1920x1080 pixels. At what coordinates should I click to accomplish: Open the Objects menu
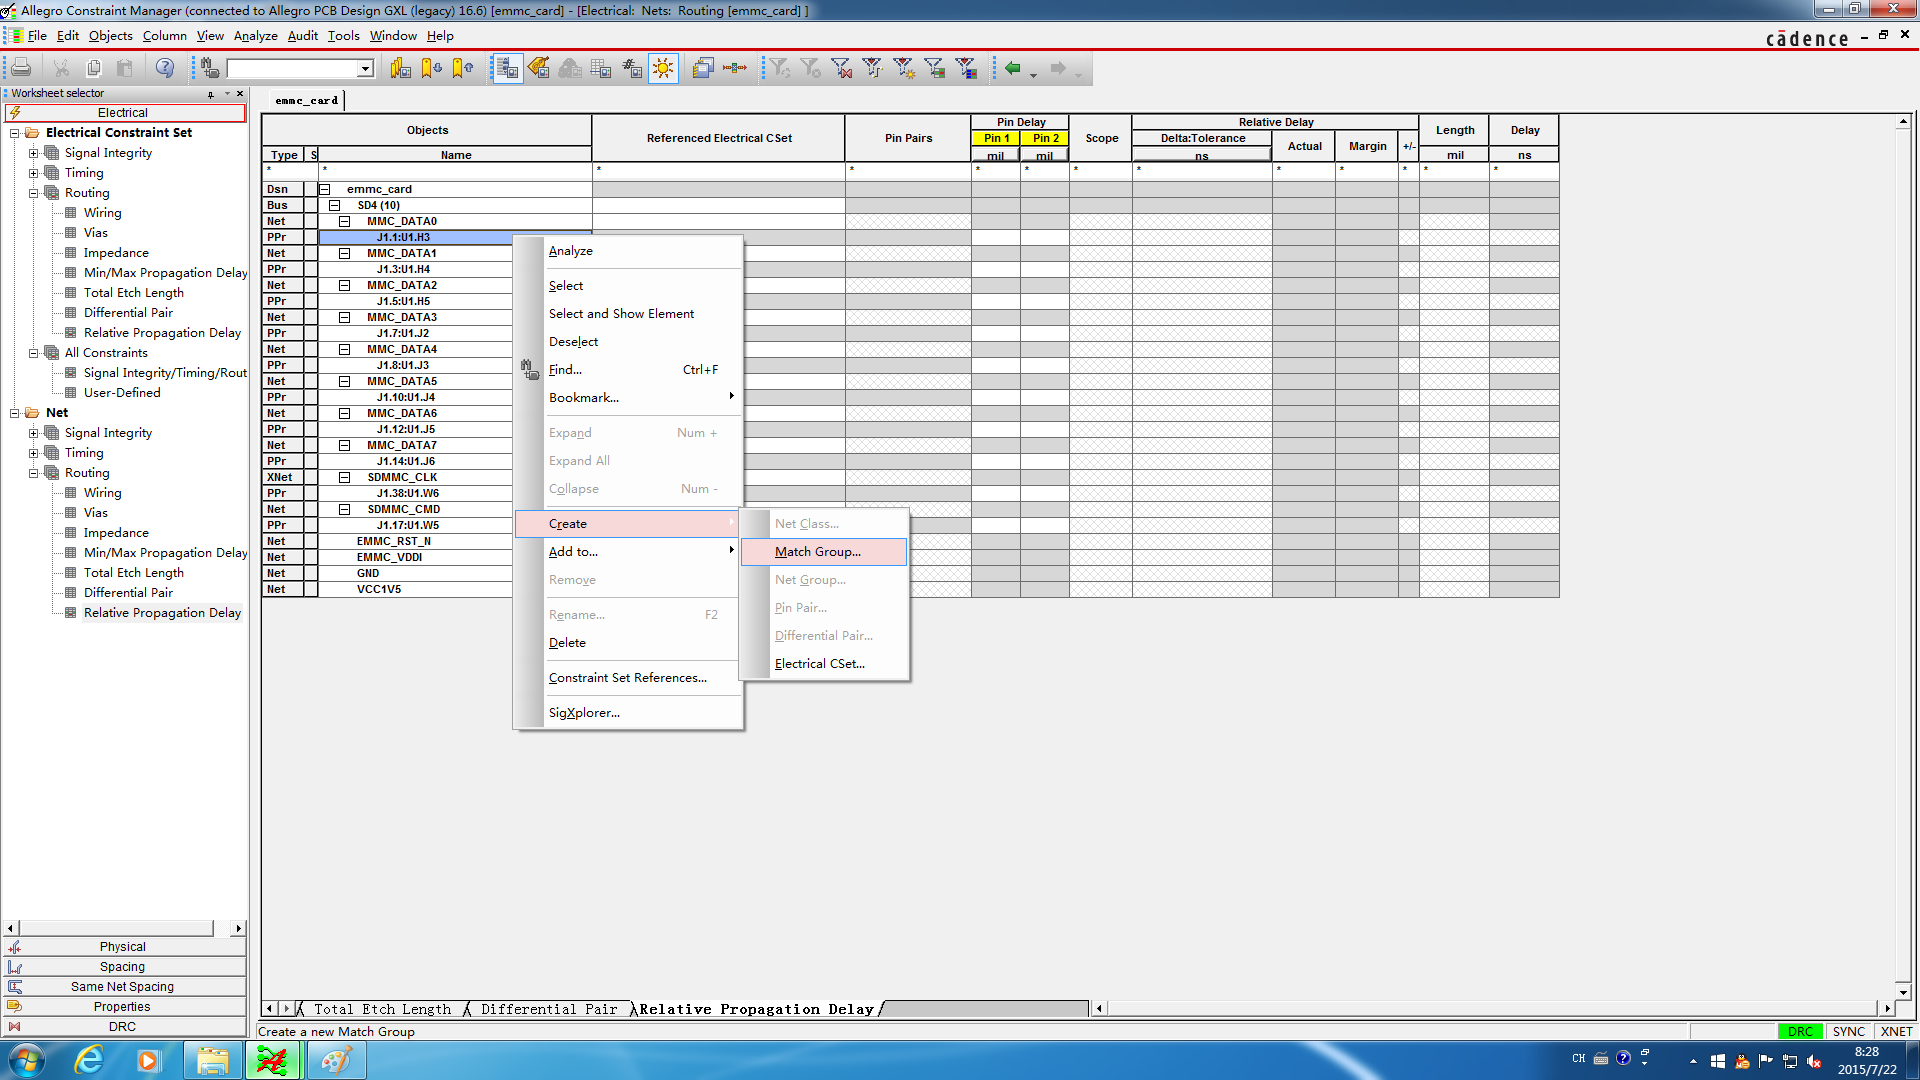pyautogui.click(x=110, y=35)
